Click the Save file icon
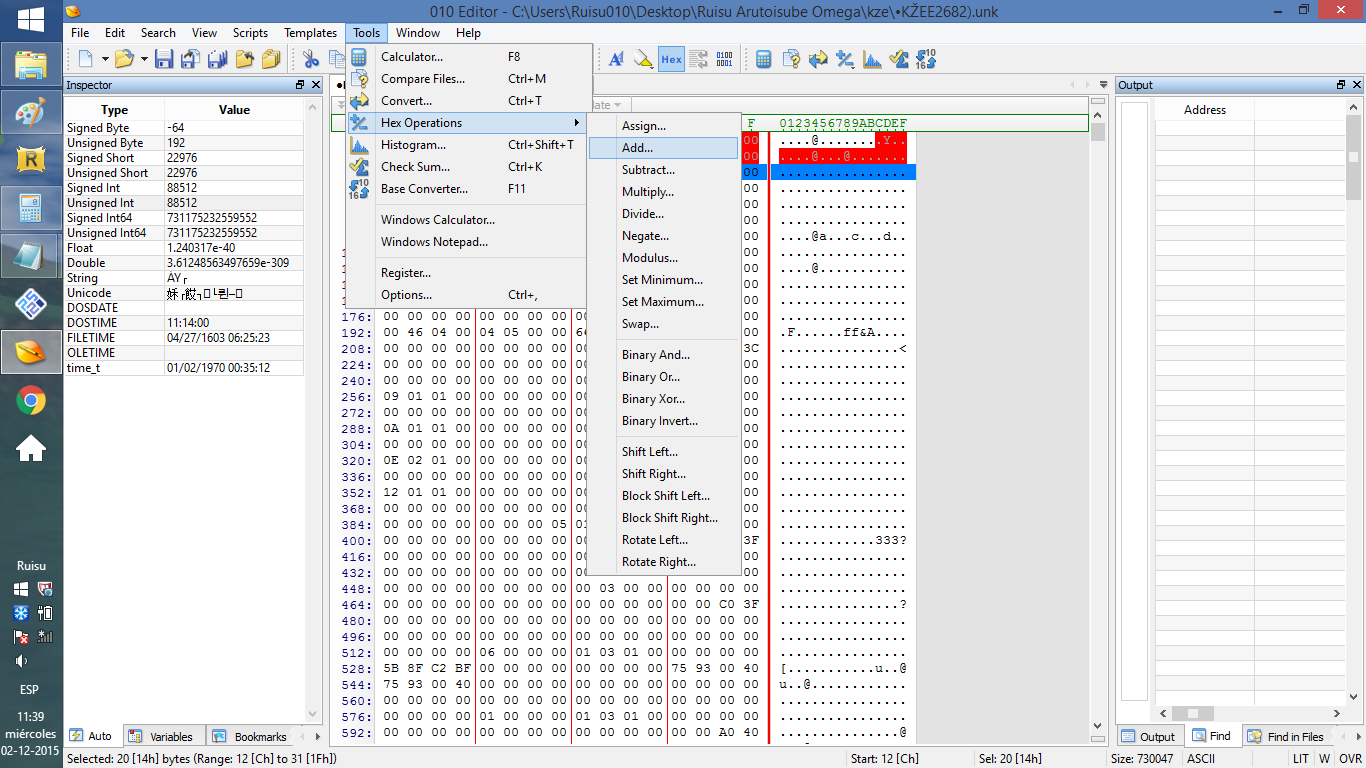The image size is (1366, 768). [x=164, y=59]
